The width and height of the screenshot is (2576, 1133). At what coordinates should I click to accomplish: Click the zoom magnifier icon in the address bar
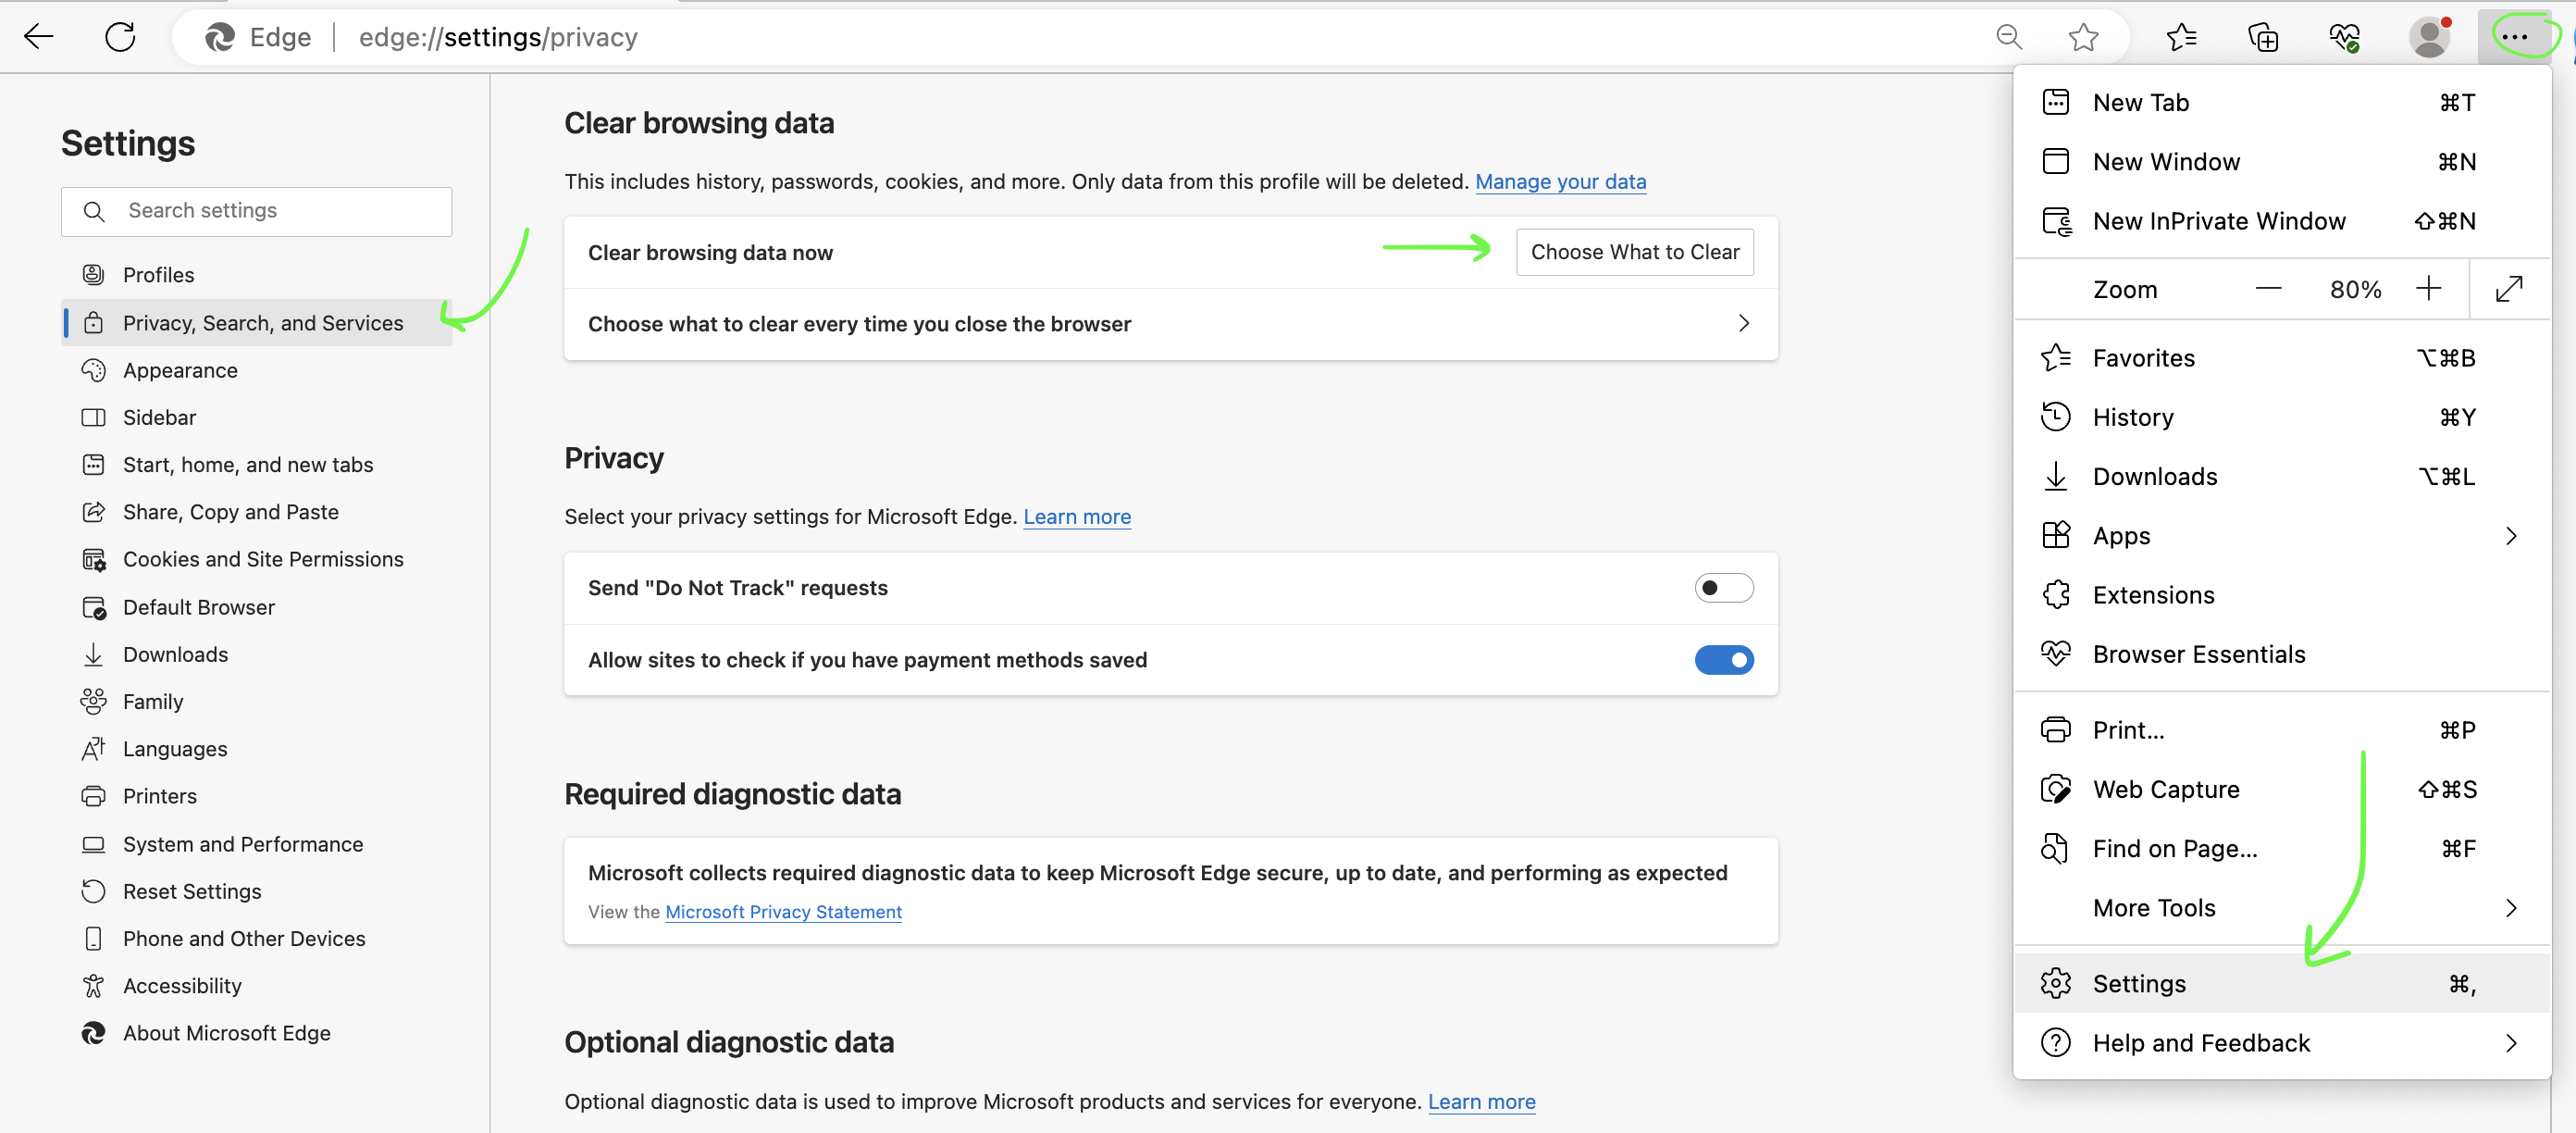[2009, 37]
